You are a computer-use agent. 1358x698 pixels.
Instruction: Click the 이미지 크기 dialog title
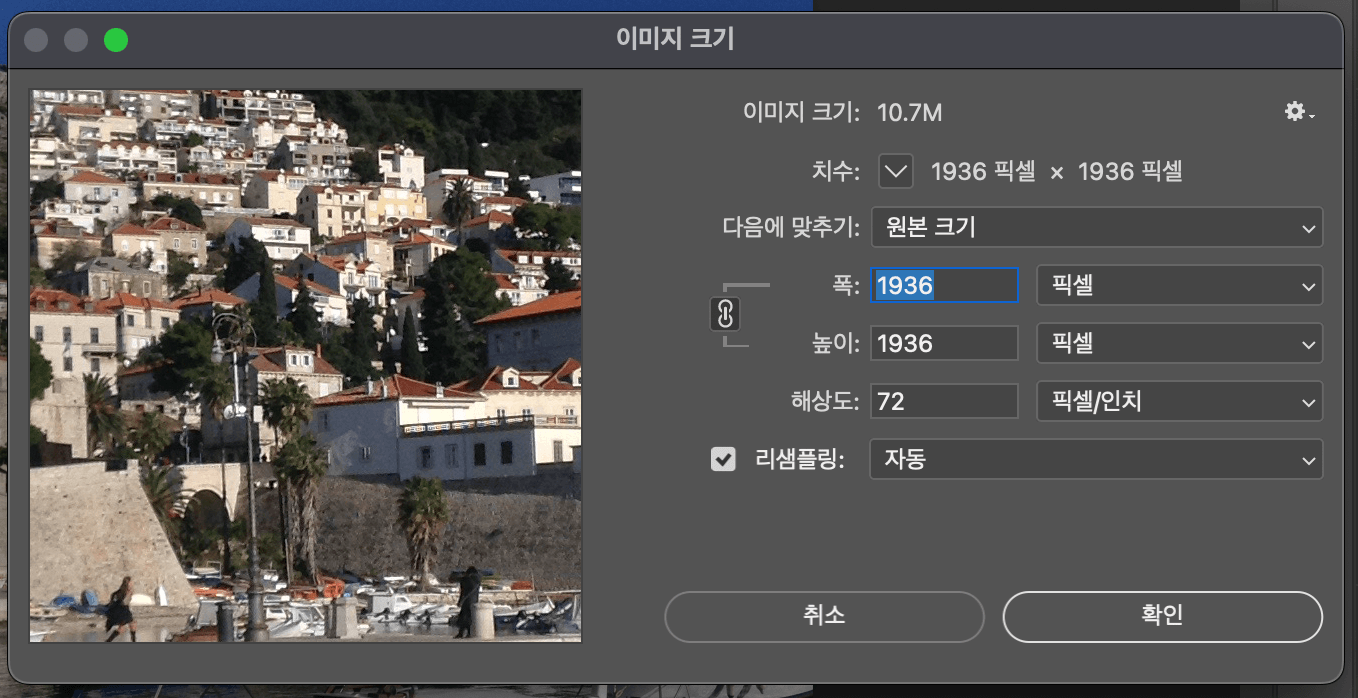[x=676, y=39]
